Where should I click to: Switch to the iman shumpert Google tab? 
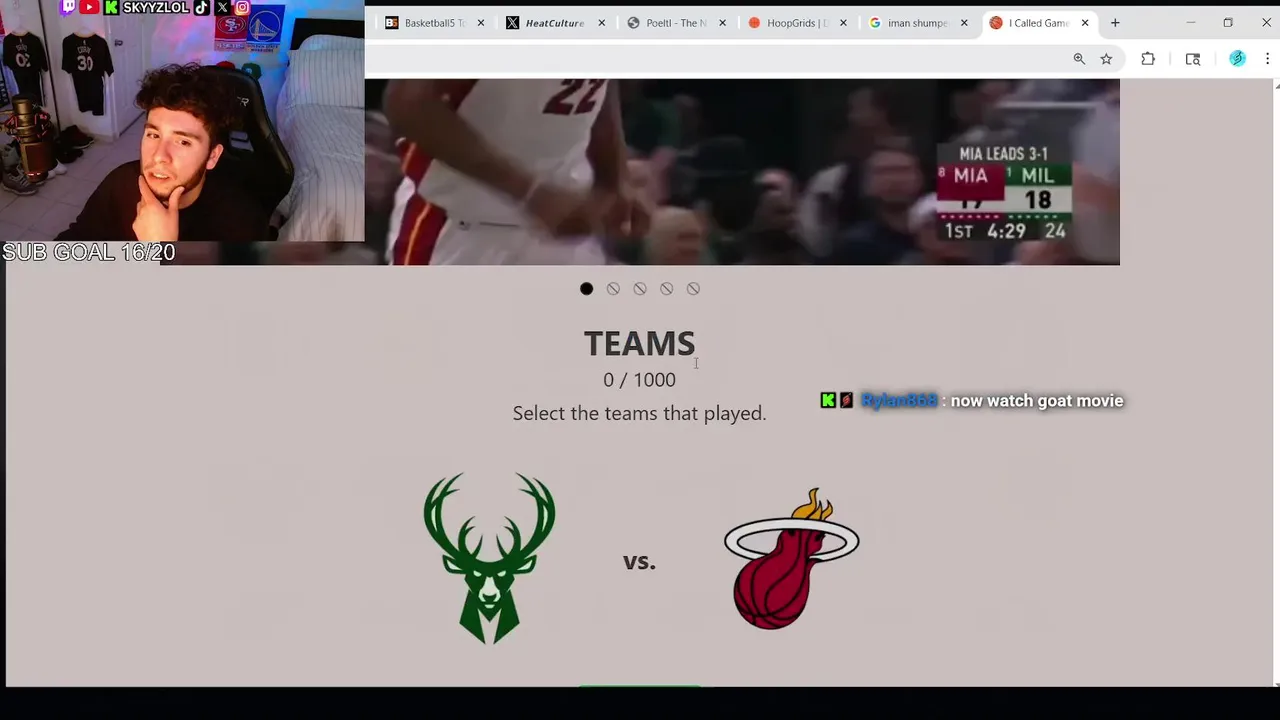tap(917, 23)
